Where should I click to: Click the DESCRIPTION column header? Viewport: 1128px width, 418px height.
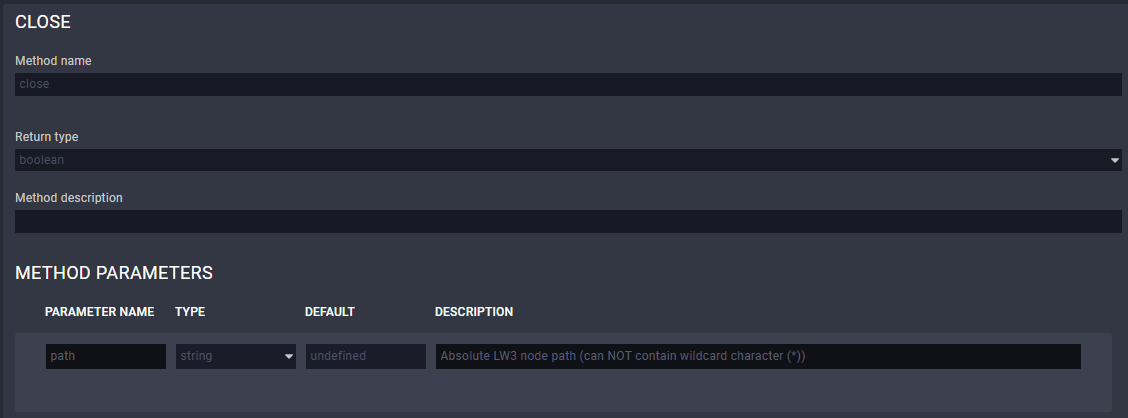[x=474, y=312]
